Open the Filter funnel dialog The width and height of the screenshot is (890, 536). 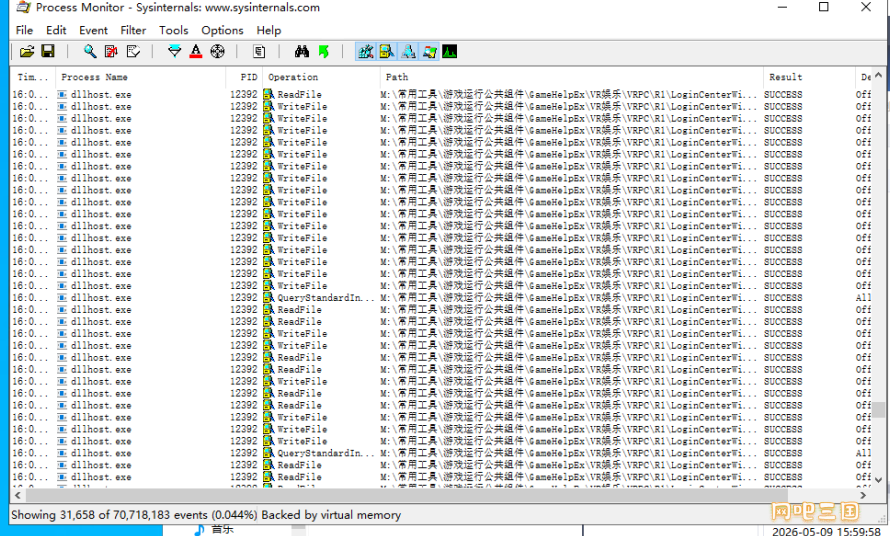tap(174, 52)
